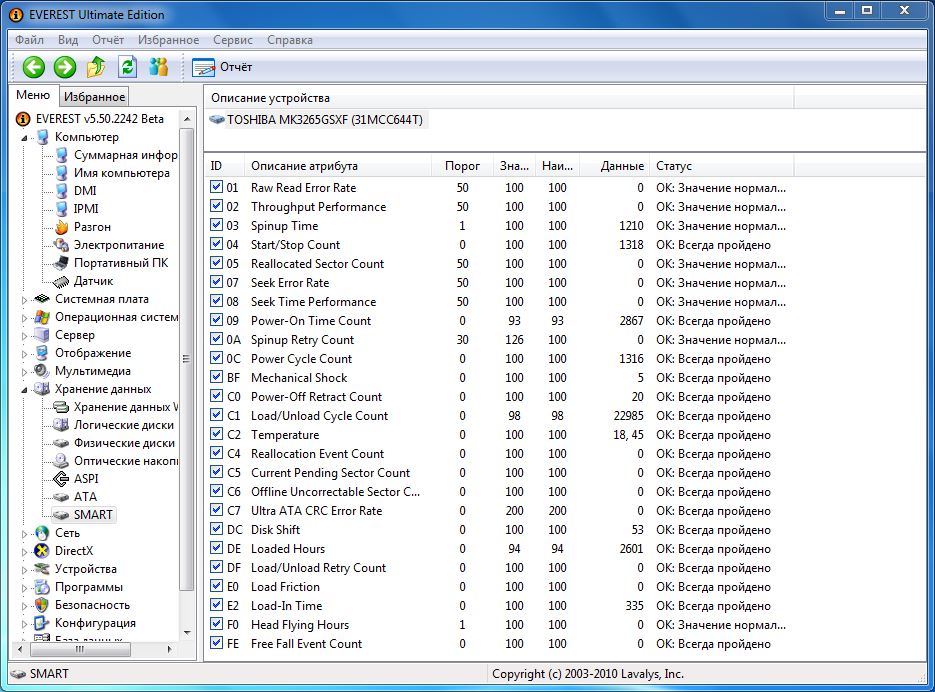Click the Up folder toolbar icon
The image size is (935, 692).
click(x=96, y=67)
